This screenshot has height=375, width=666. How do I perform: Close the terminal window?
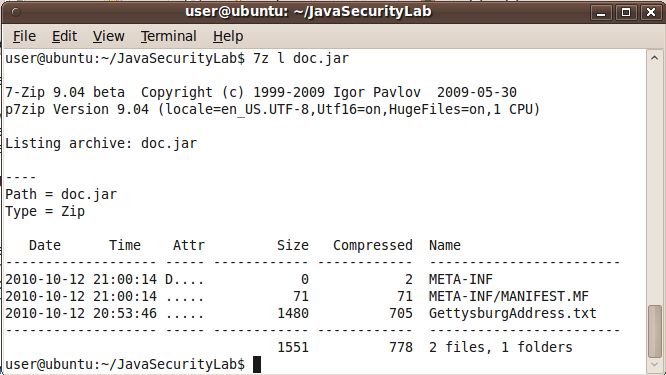(x=651, y=12)
